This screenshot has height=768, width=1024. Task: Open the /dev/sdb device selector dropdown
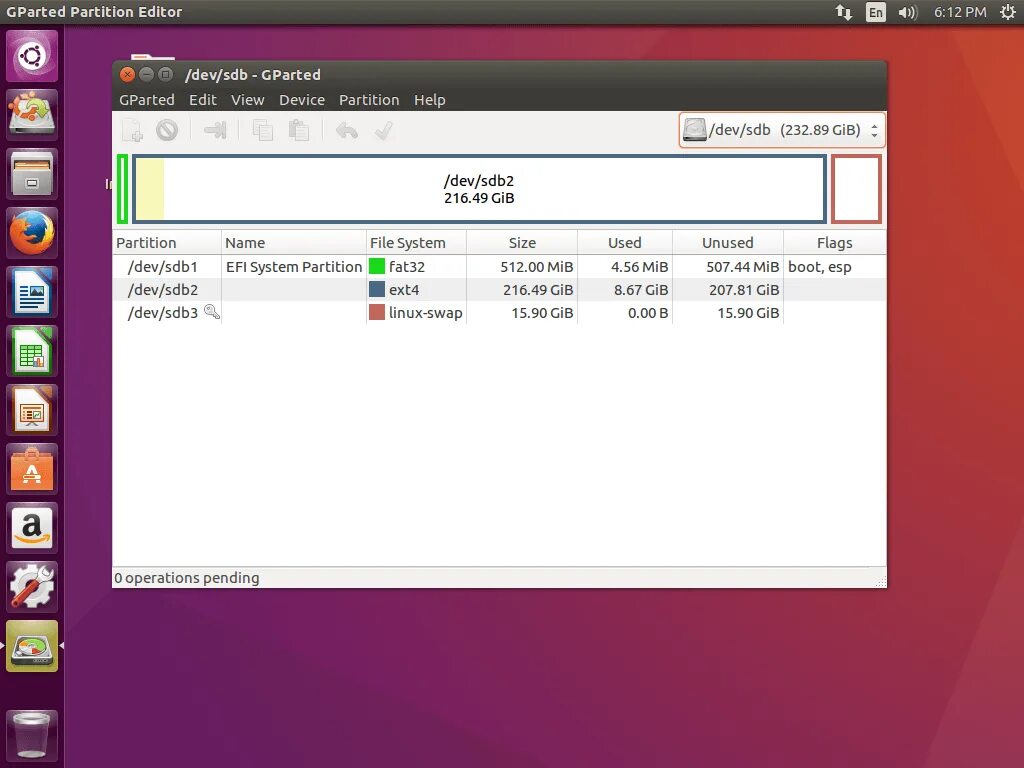pyautogui.click(x=782, y=130)
